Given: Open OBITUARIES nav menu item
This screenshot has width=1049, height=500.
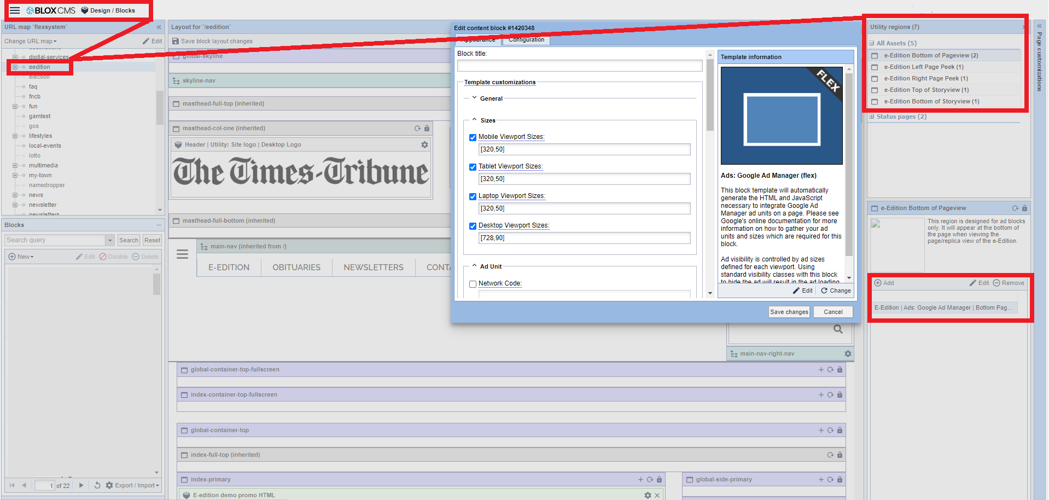Looking at the screenshot, I should tap(296, 267).
